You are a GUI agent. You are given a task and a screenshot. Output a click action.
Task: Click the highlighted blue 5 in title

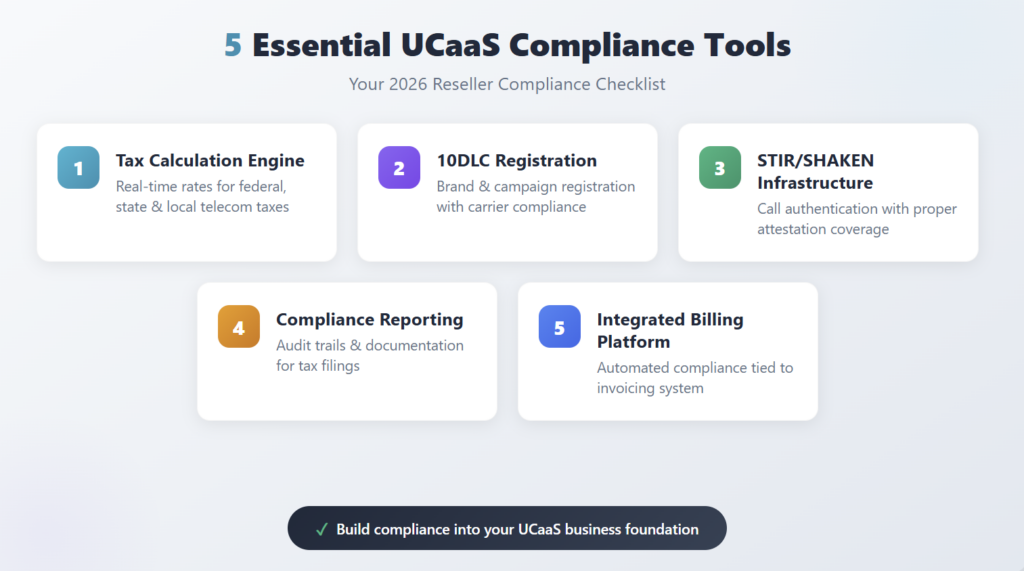coord(233,45)
